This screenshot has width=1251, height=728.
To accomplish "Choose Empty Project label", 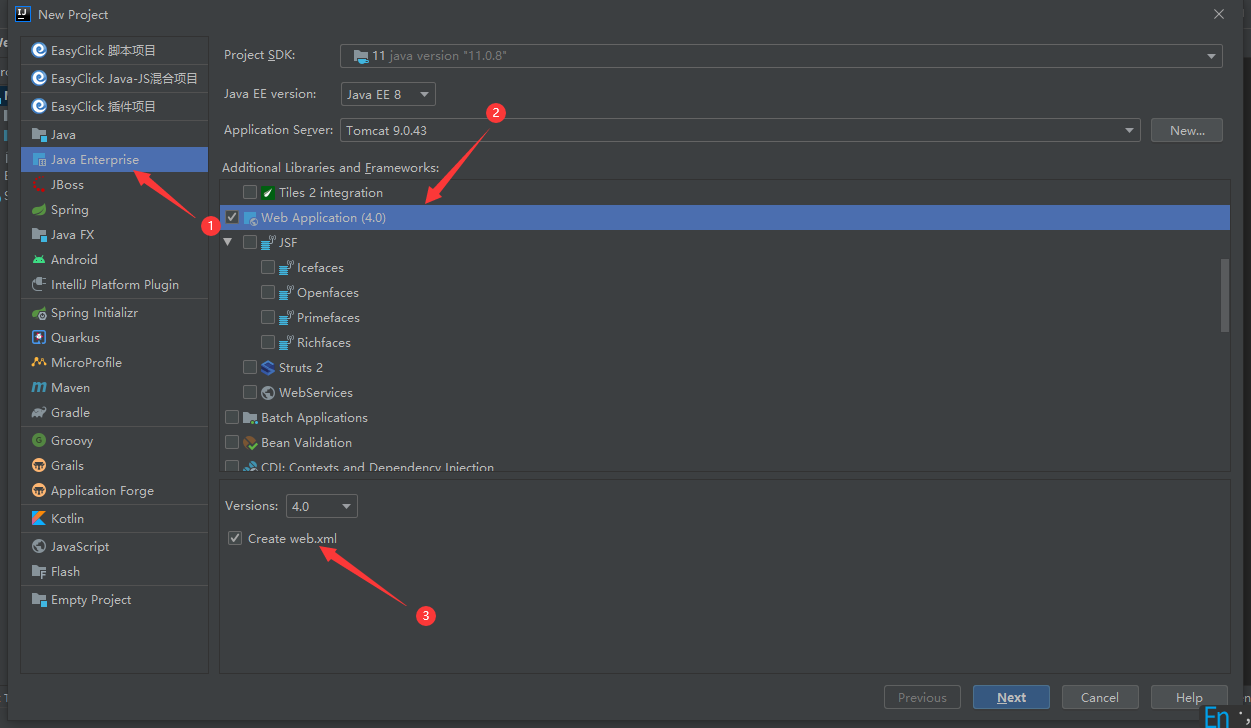I will (x=91, y=600).
